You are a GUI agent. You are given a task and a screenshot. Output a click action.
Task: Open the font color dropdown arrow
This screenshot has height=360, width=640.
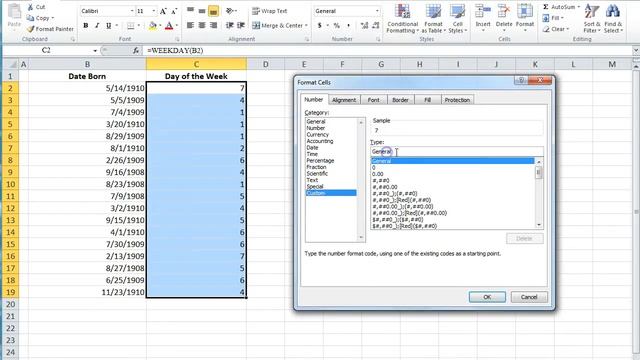tap(177, 26)
